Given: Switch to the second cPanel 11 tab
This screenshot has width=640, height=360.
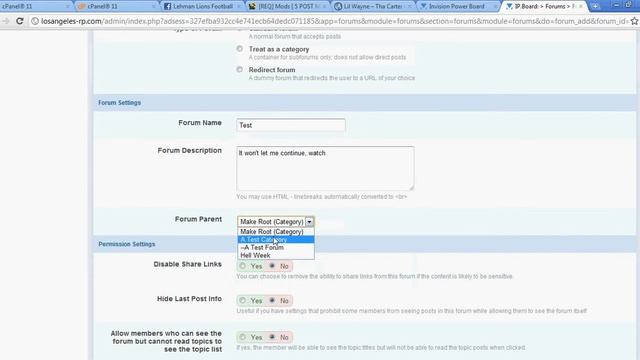Looking at the screenshot, I should pyautogui.click(x=116, y=7).
